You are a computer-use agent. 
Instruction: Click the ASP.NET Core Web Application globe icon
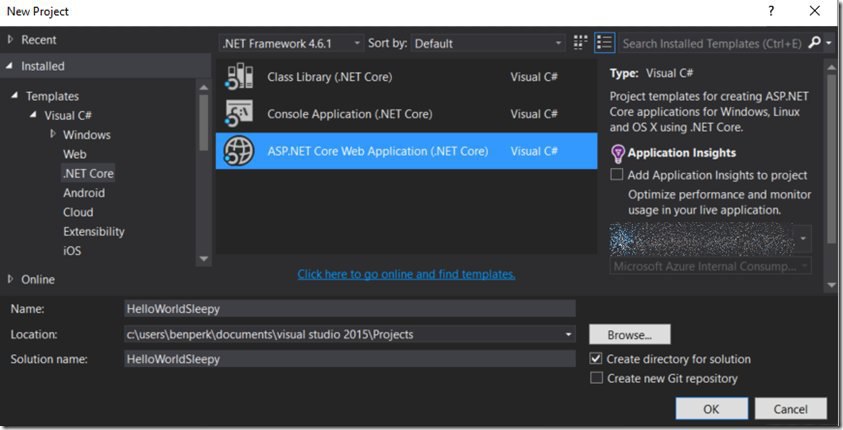click(x=239, y=150)
